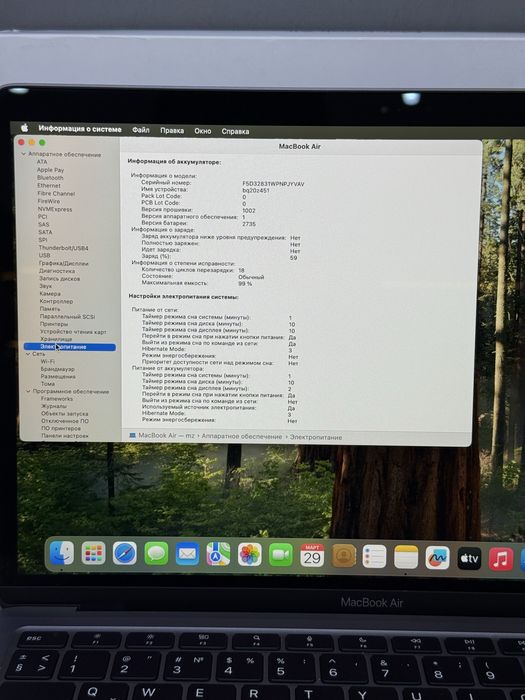
Task: Click MacBook Air — mz in path bar
Action: [x=167, y=436]
